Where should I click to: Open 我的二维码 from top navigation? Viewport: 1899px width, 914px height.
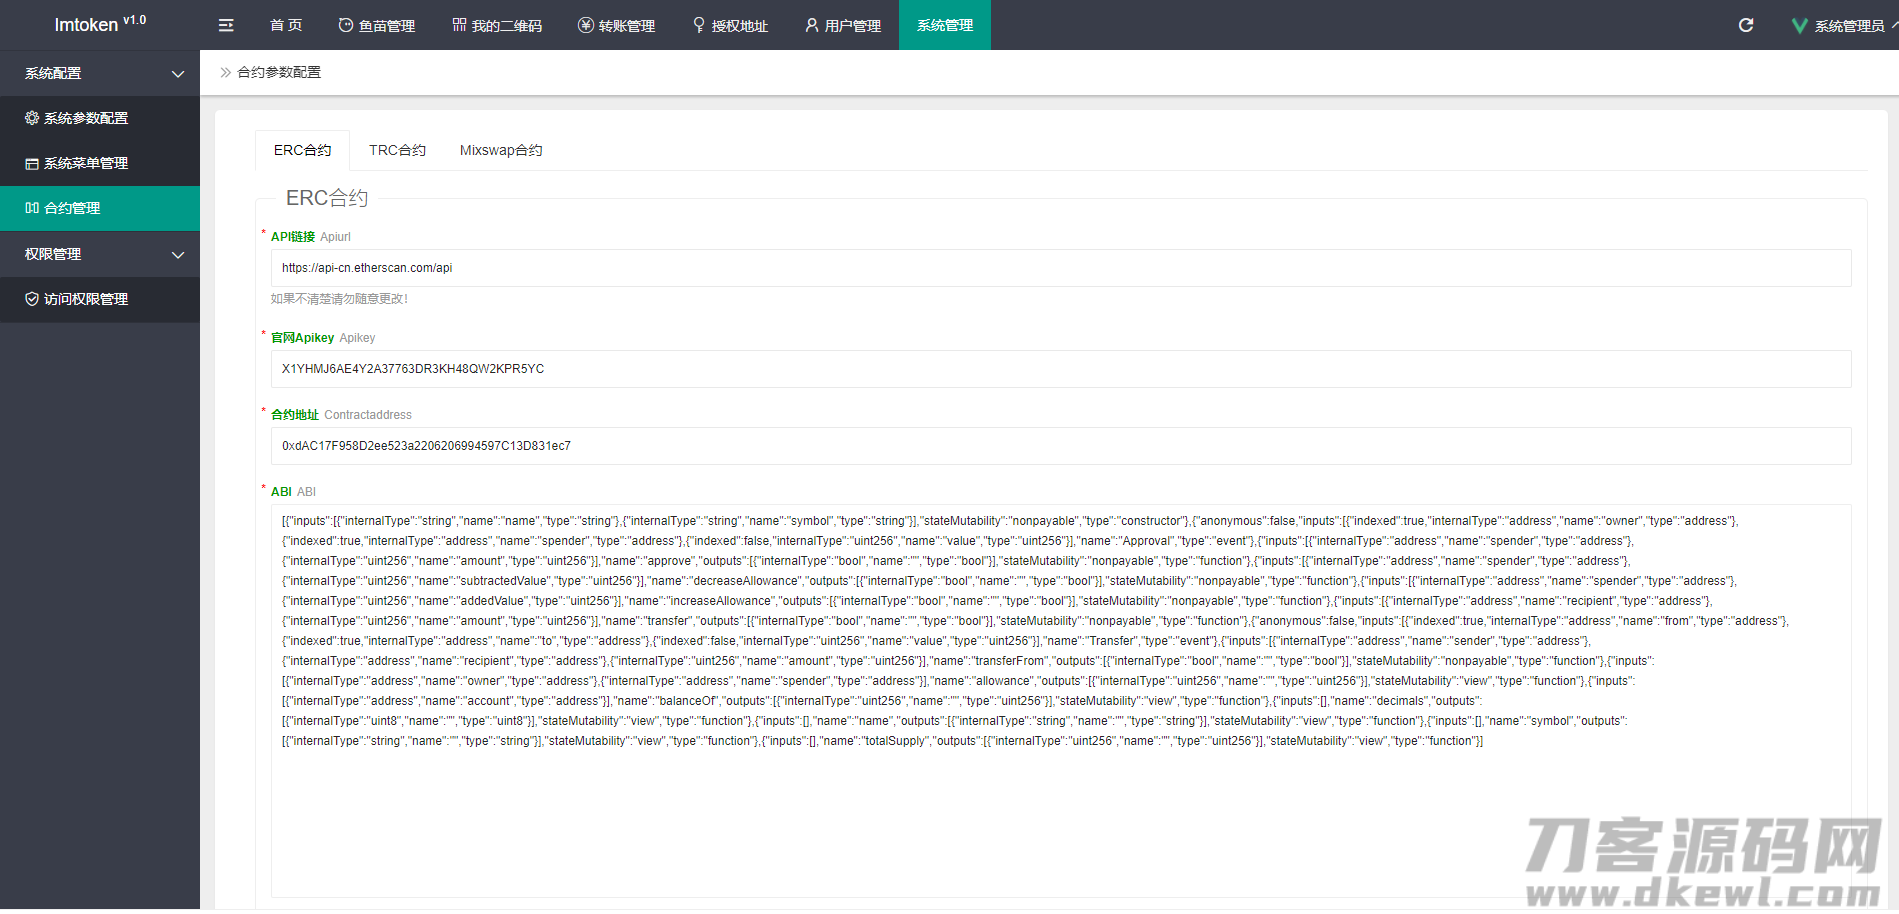point(496,25)
